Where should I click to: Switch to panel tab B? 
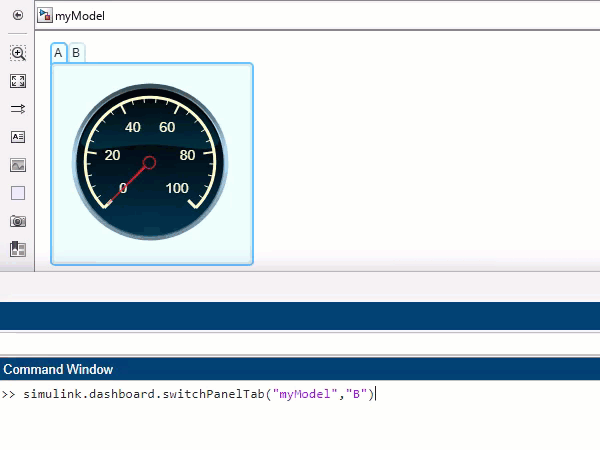point(76,52)
